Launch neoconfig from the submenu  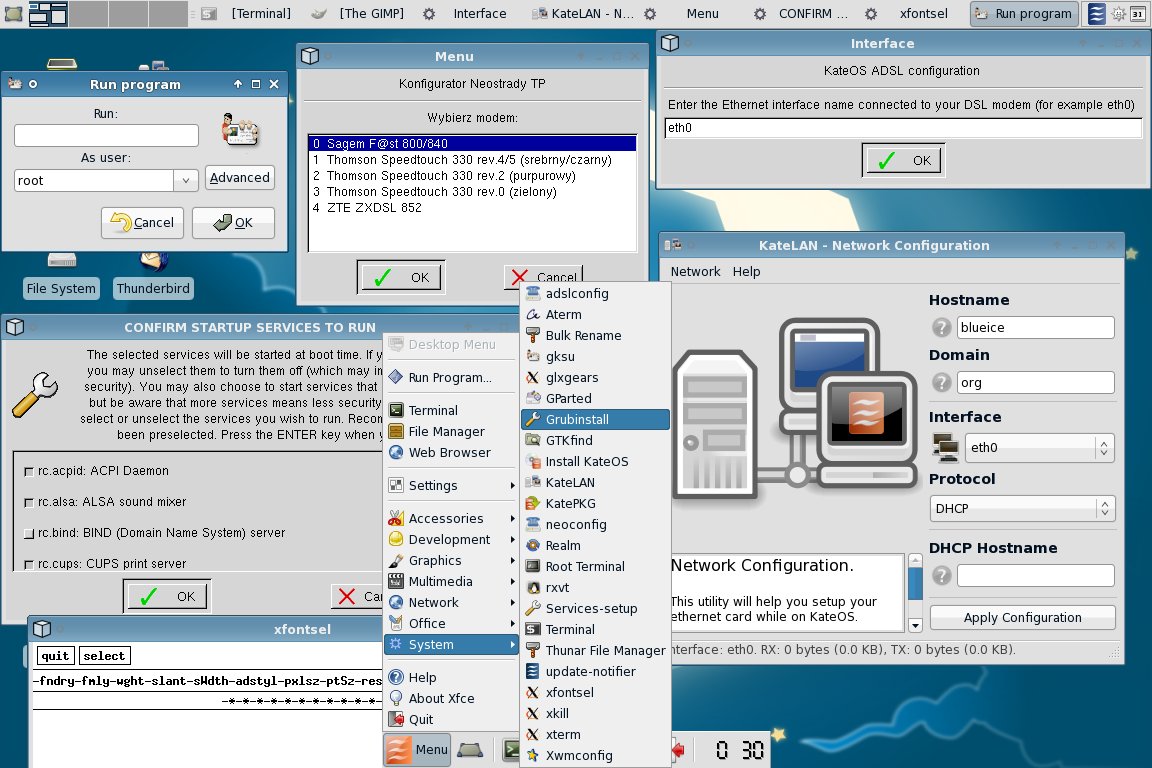coord(595,525)
